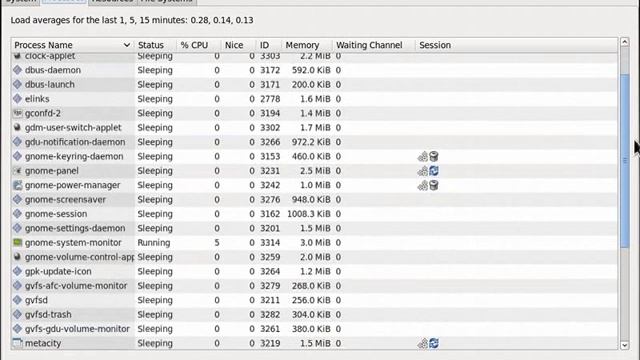Sort processes by % CPU column
The width and height of the screenshot is (640, 360).
point(199,45)
